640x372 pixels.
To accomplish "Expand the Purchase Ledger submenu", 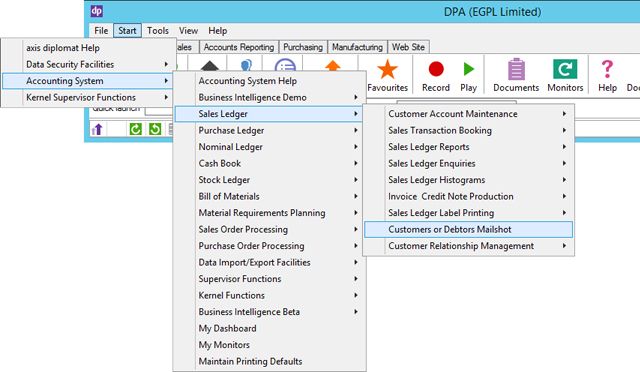I will tap(269, 131).
